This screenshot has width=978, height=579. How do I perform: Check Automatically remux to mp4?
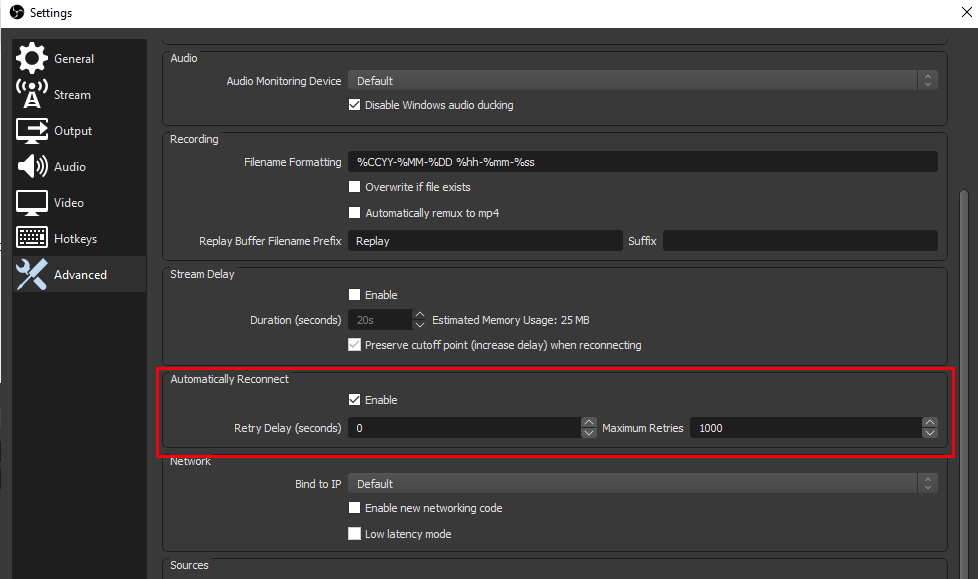click(x=354, y=213)
